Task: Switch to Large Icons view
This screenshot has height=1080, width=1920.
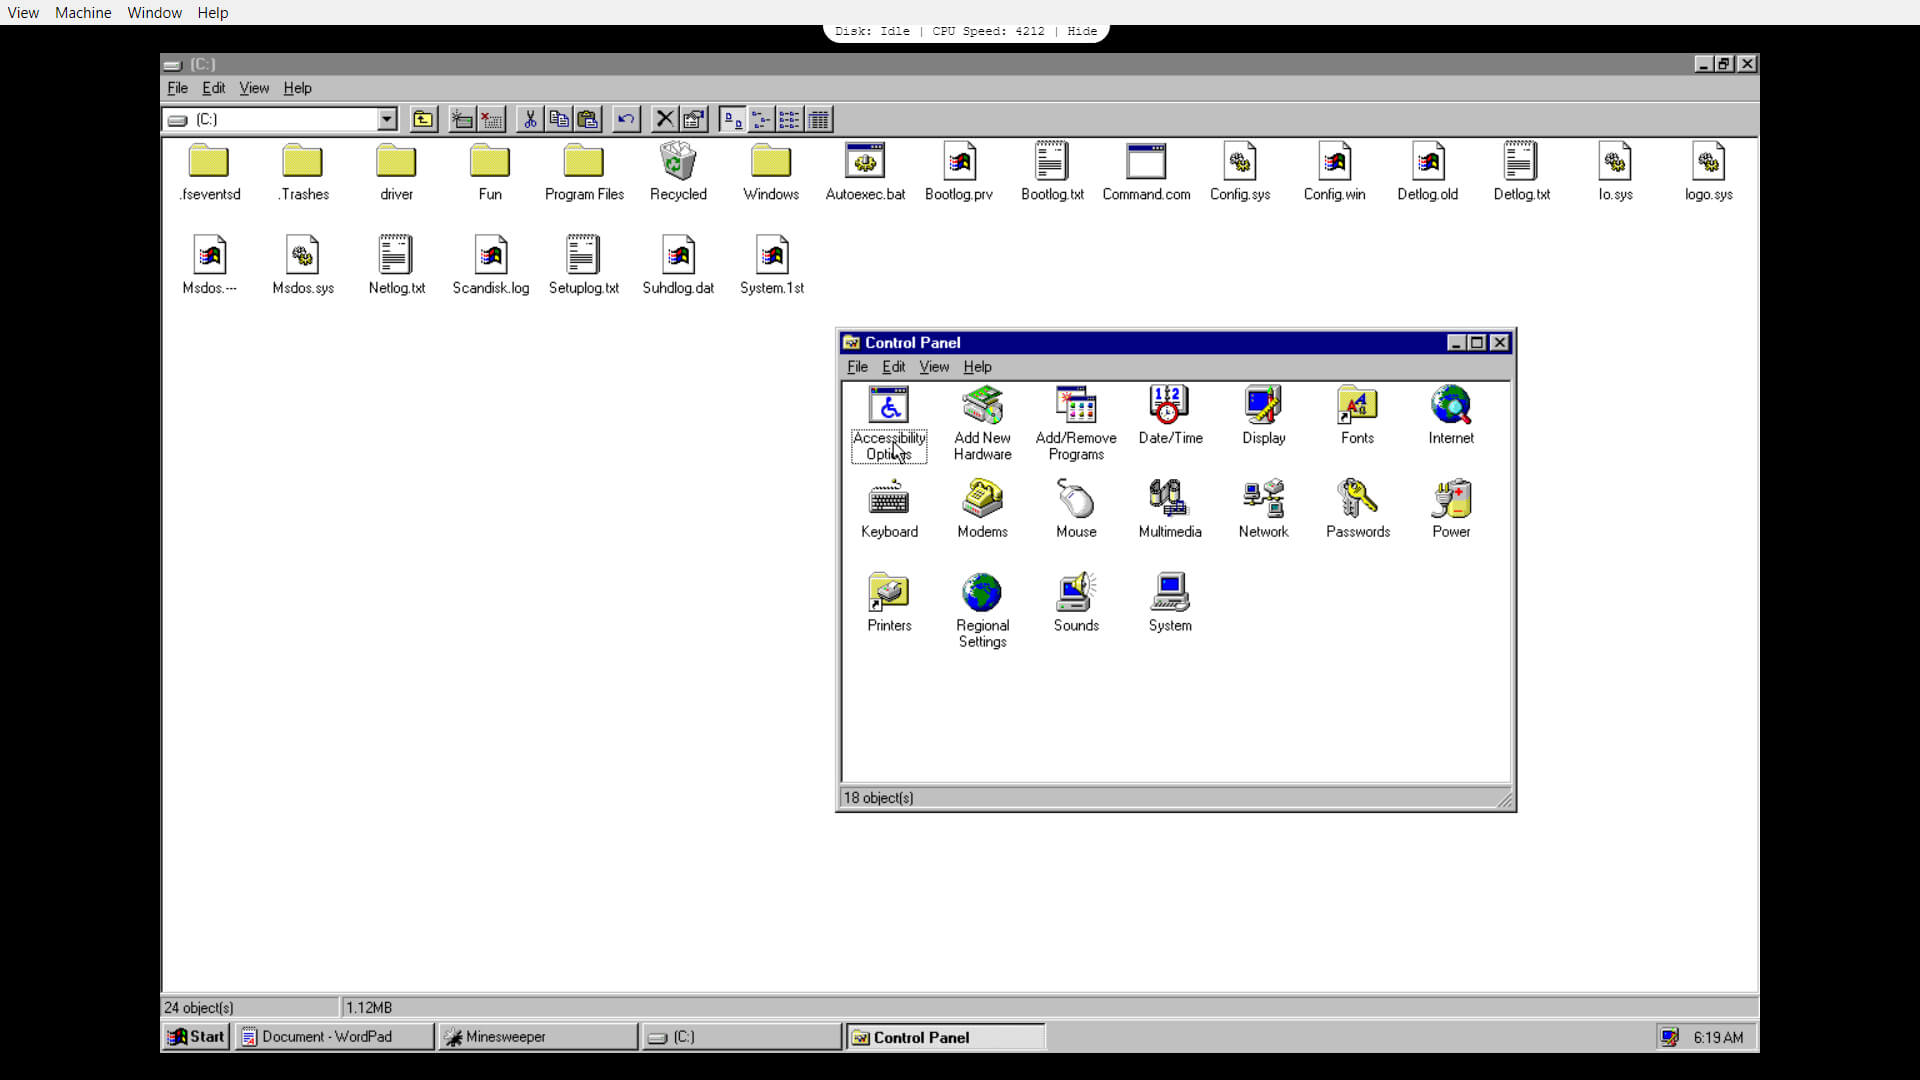Action: point(732,119)
